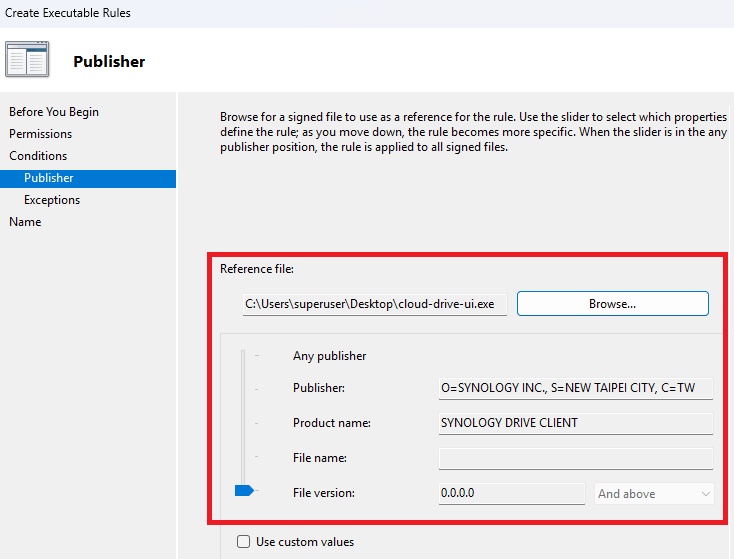Click the File version field showing 0.0.0.0
This screenshot has width=734, height=559.
point(511,493)
